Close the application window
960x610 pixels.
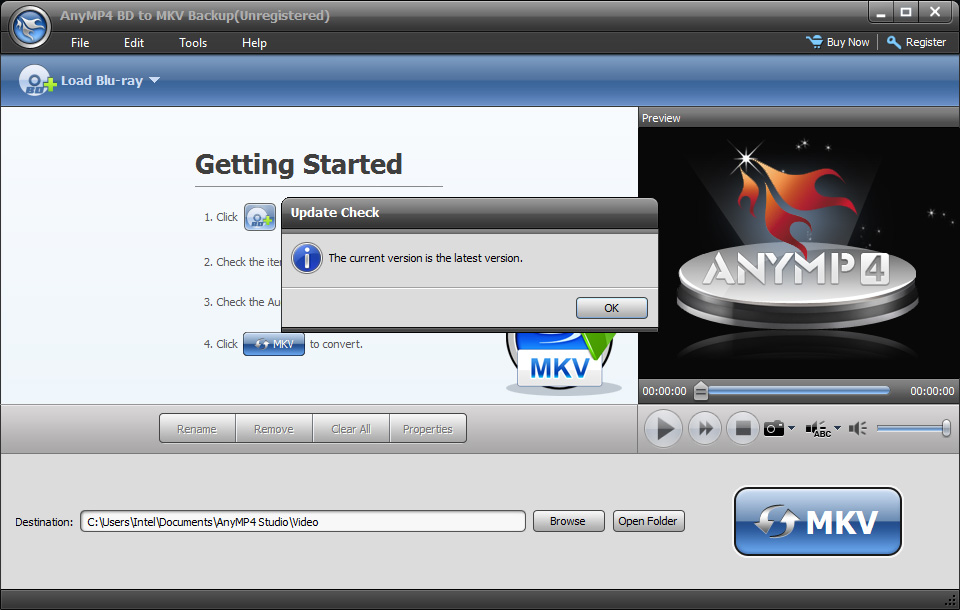pos(935,12)
